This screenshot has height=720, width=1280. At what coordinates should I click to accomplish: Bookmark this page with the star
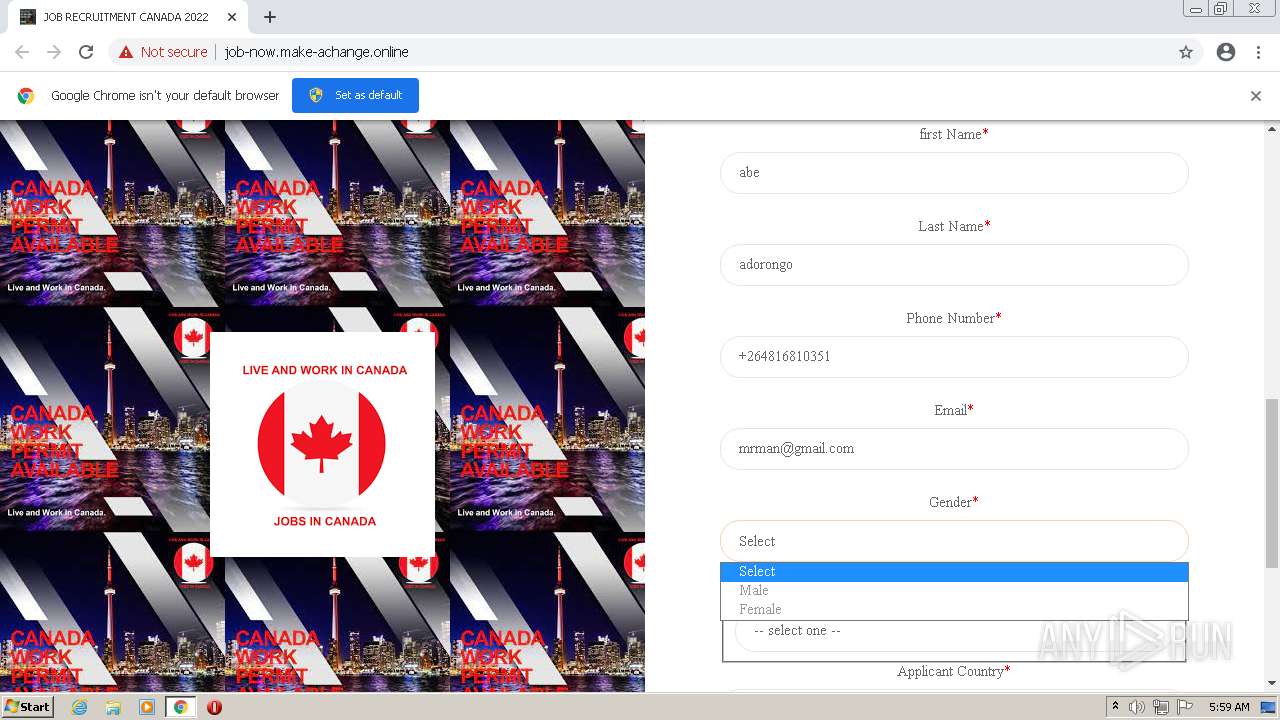pyautogui.click(x=1186, y=52)
